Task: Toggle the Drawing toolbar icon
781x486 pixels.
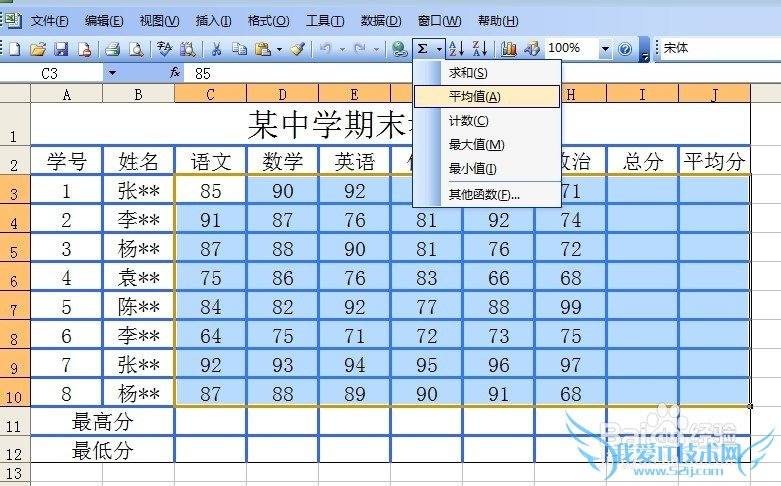Action: [531, 49]
